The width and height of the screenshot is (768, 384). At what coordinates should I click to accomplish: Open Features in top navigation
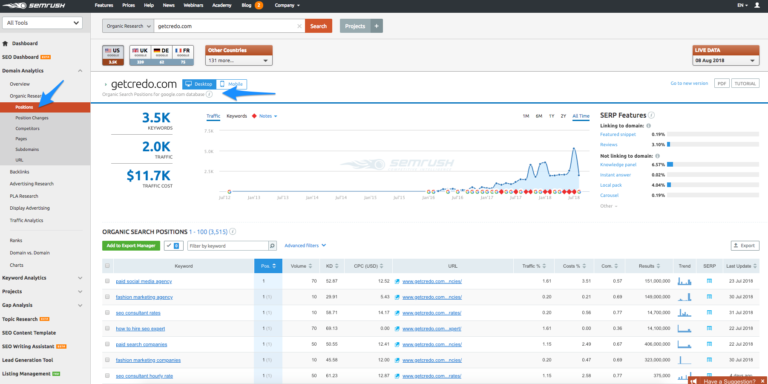coord(103,5)
